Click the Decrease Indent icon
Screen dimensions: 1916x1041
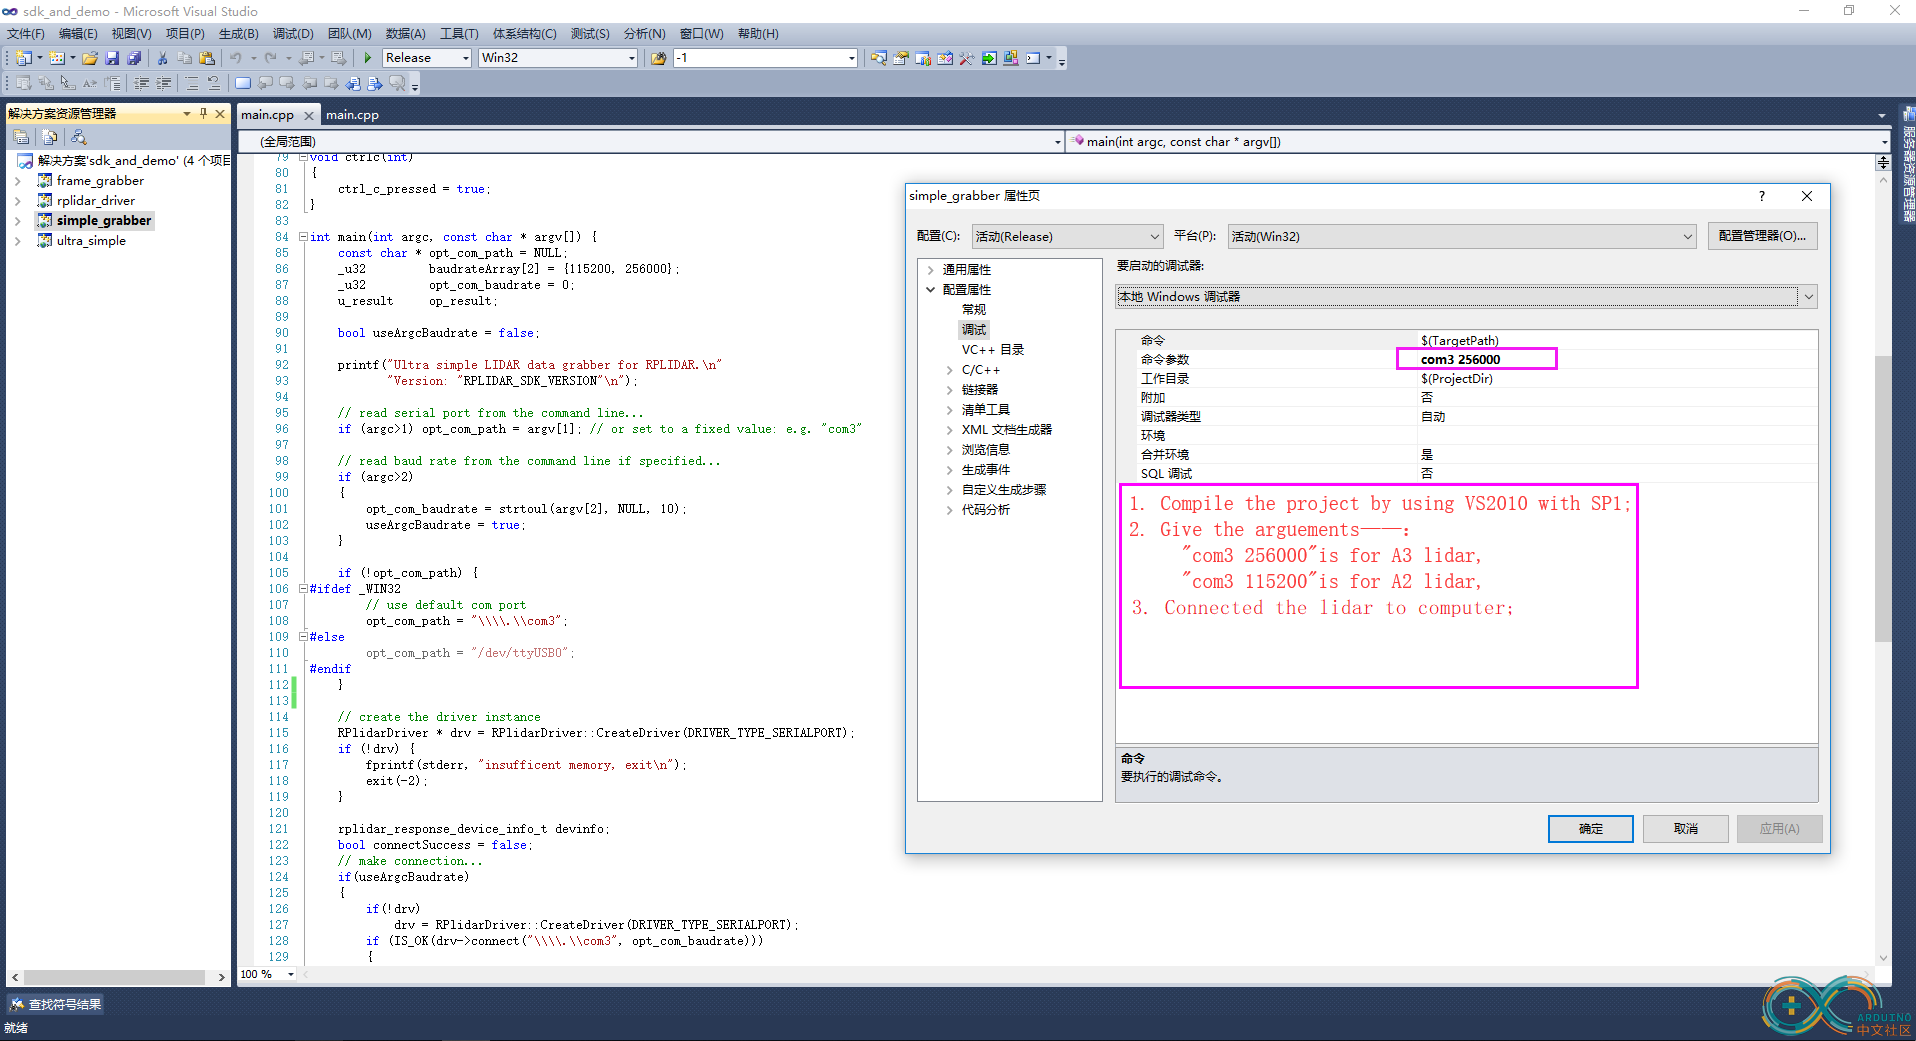point(141,83)
